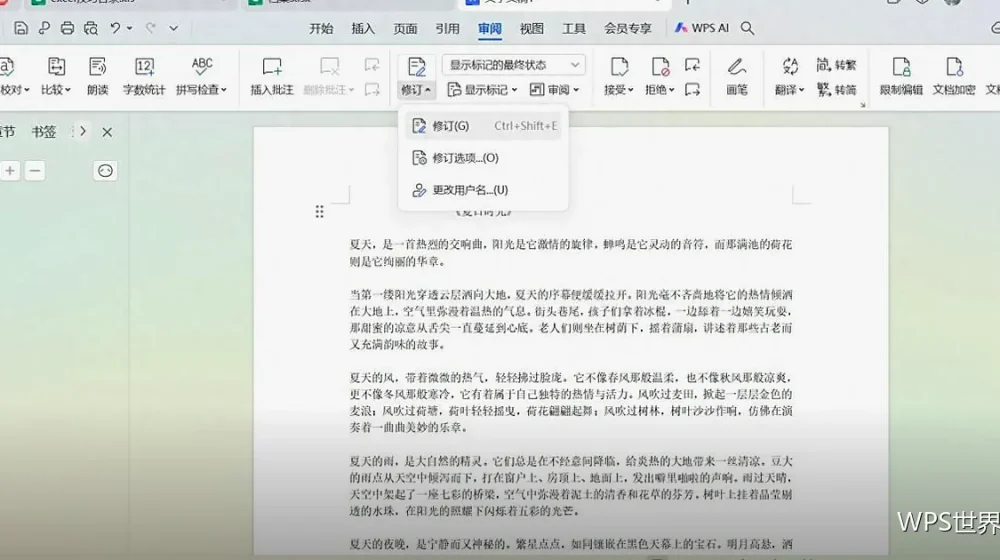Image resolution: width=1000 pixels, height=560 pixels.
Task: Click the 校对 proofreading icon
Action: coord(8,67)
